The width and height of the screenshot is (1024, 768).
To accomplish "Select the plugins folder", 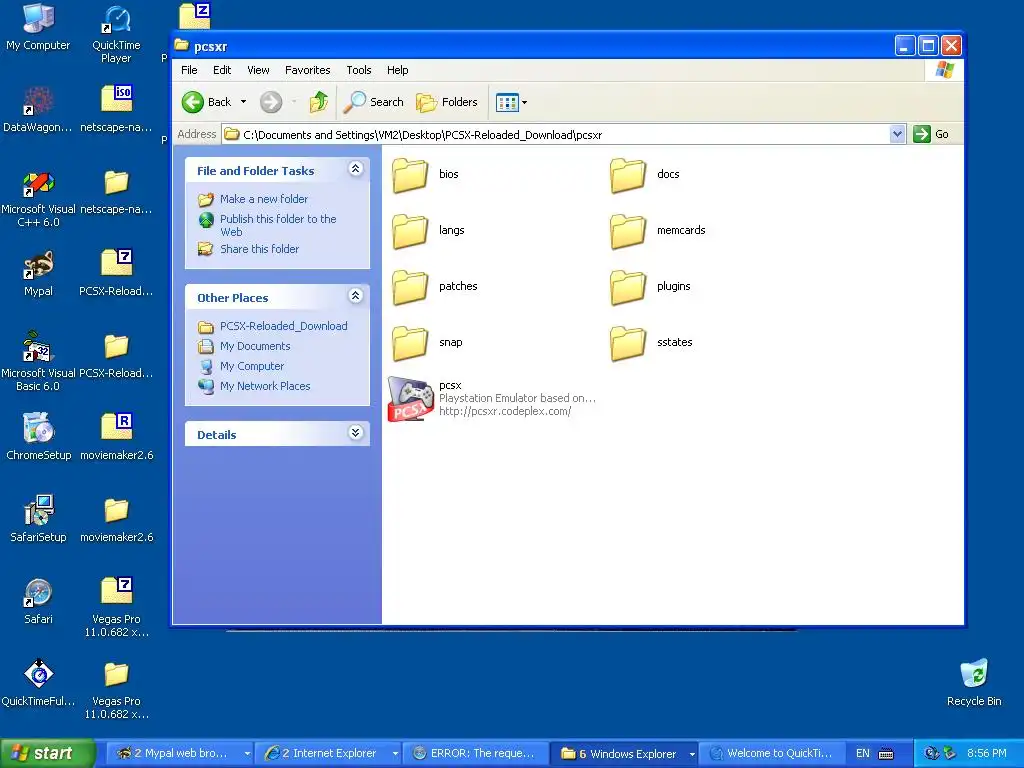I will click(628, 287).
